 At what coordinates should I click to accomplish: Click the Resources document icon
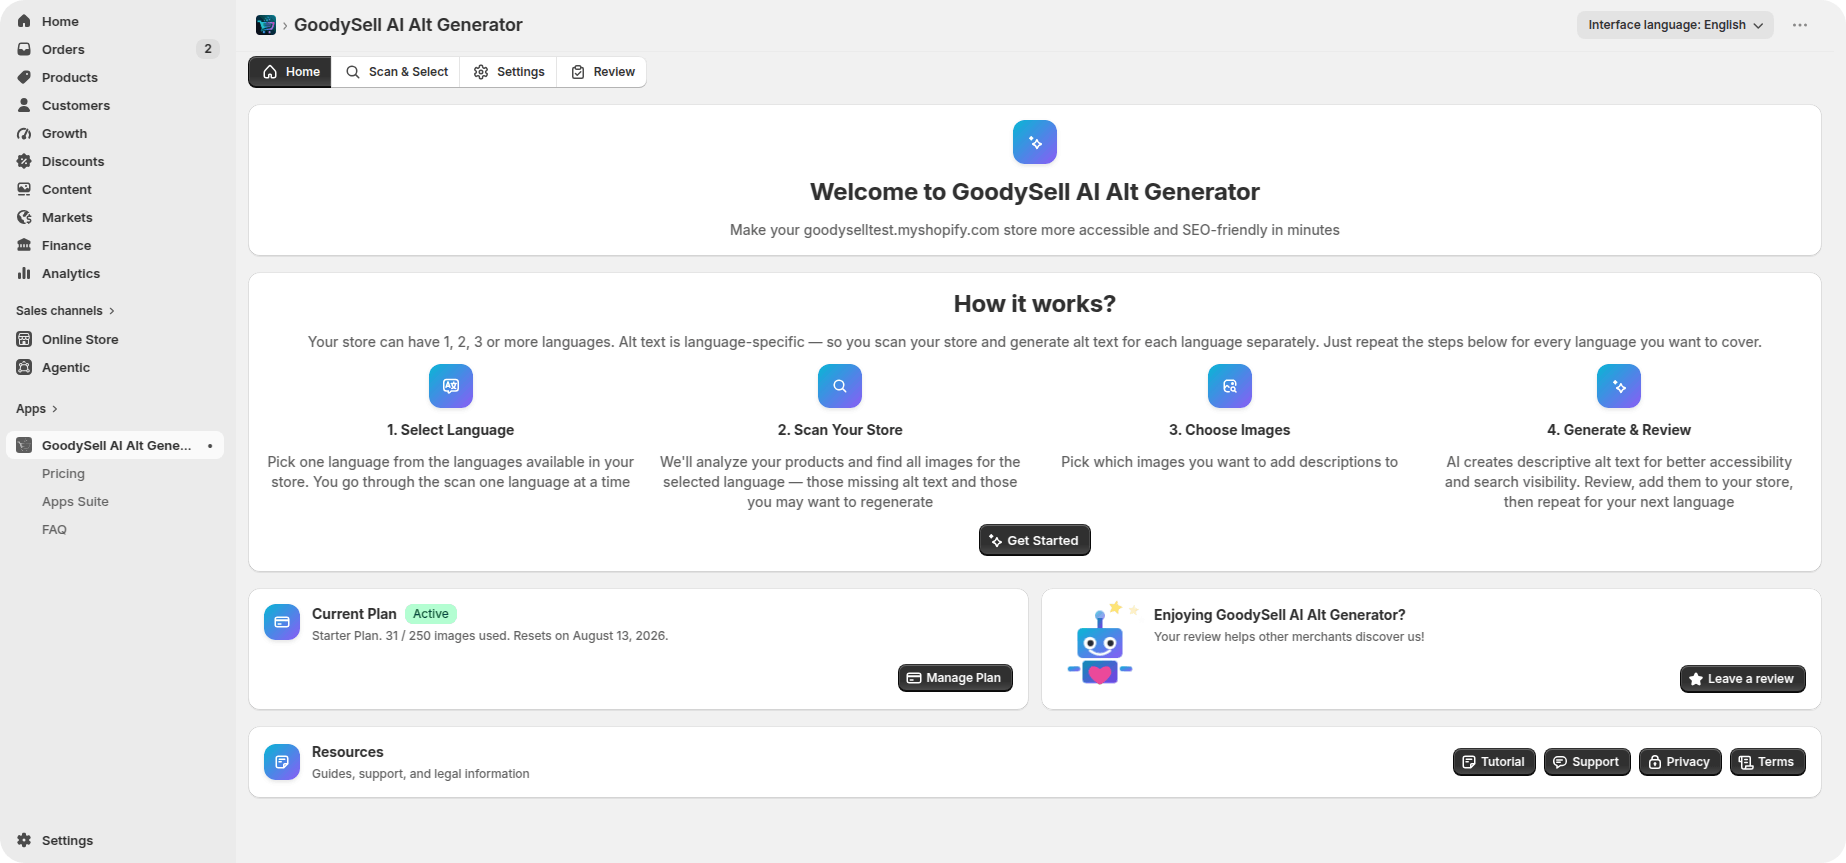282,762
